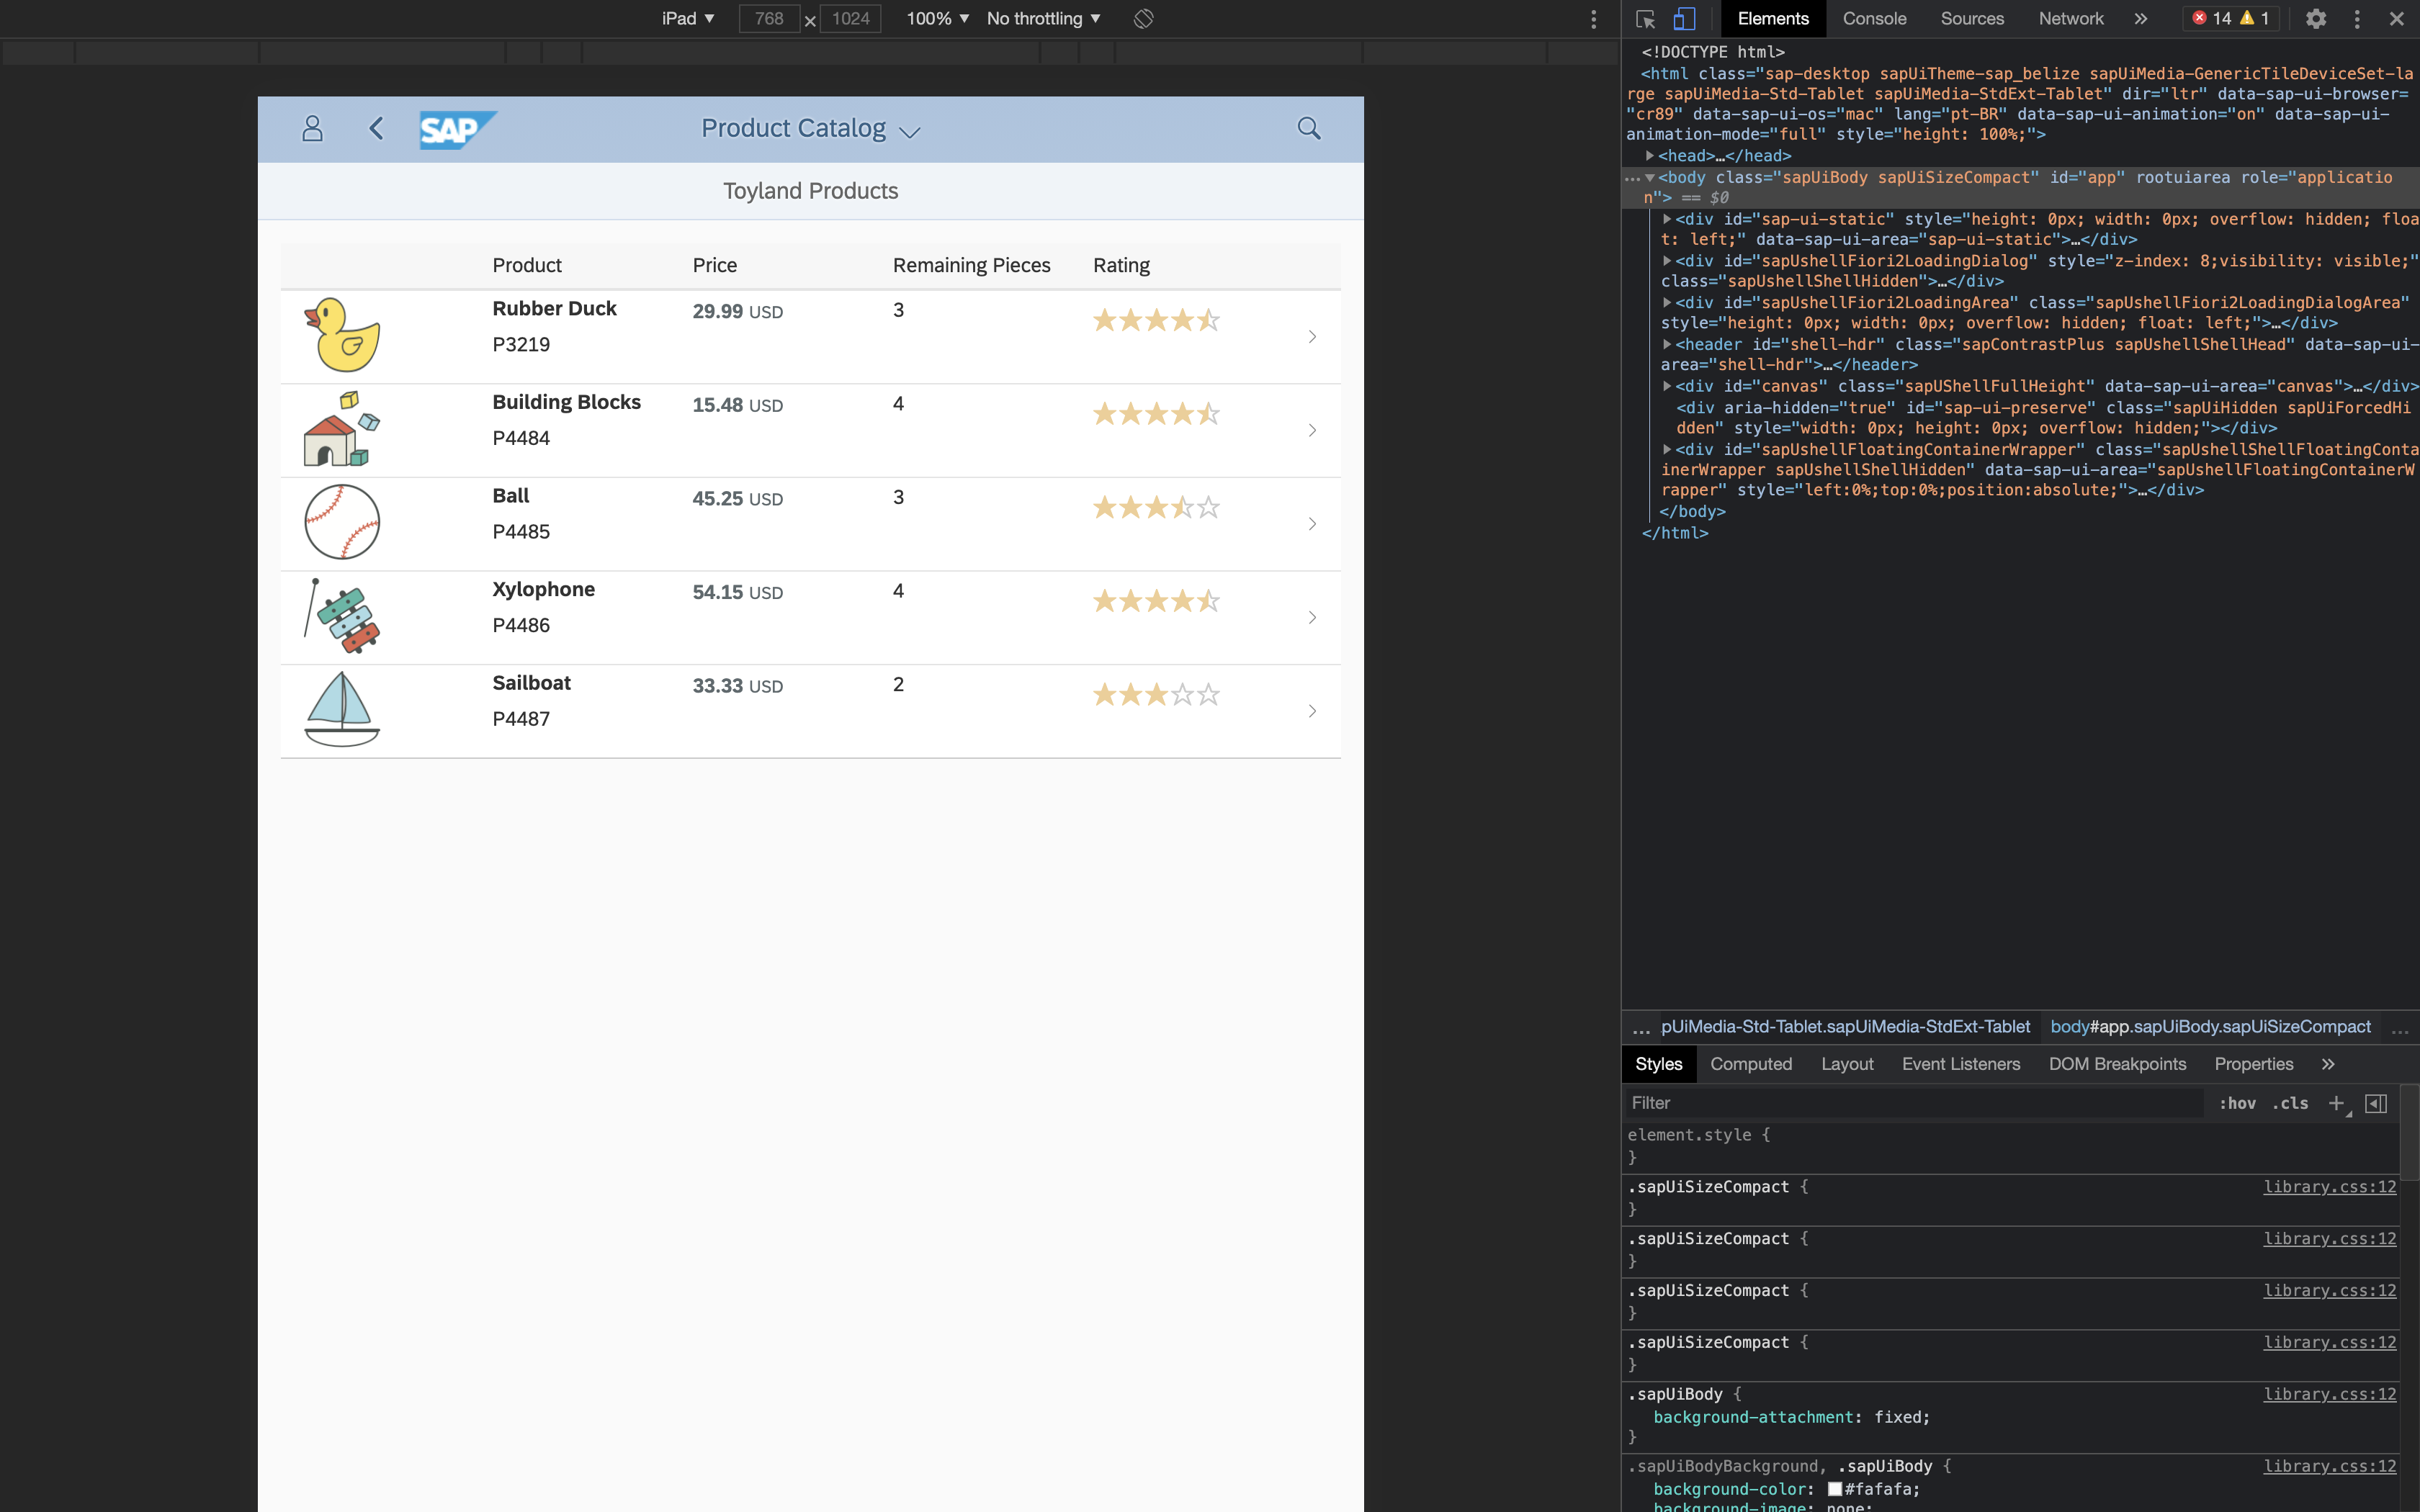The height and width of the screenshot is (1512, 2420).
Task: Click new style rule plus icon
Action: (2336, 1103)
